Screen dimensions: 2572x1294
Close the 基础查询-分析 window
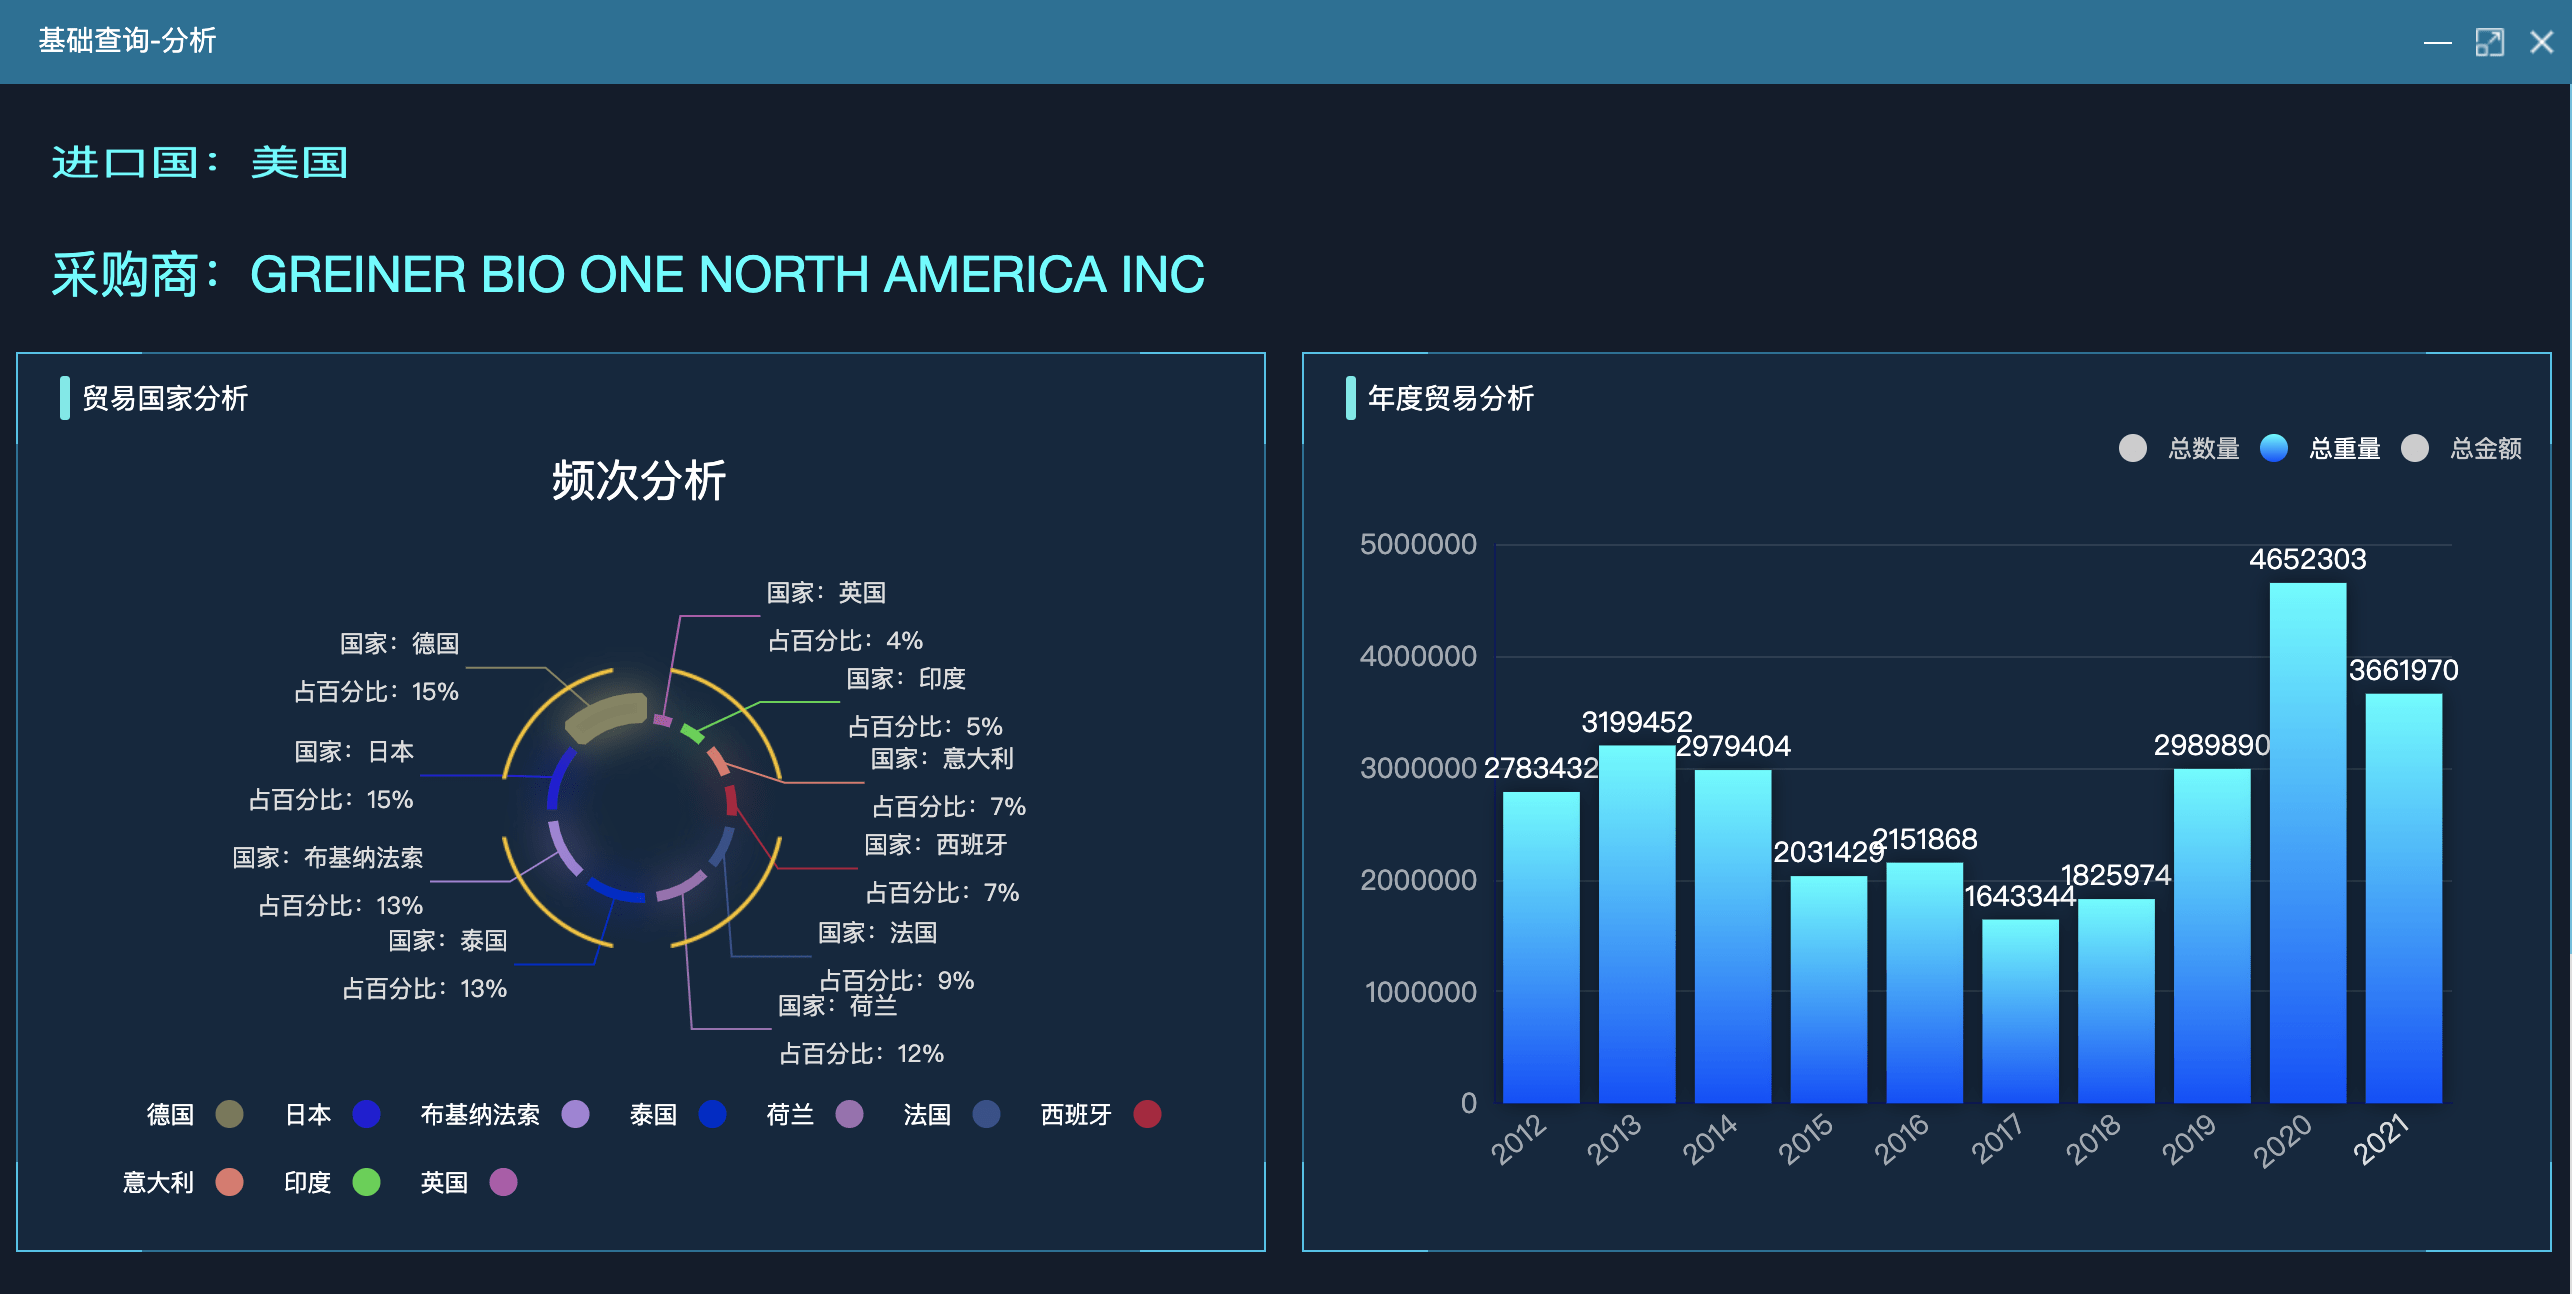tap(2541, 42)
